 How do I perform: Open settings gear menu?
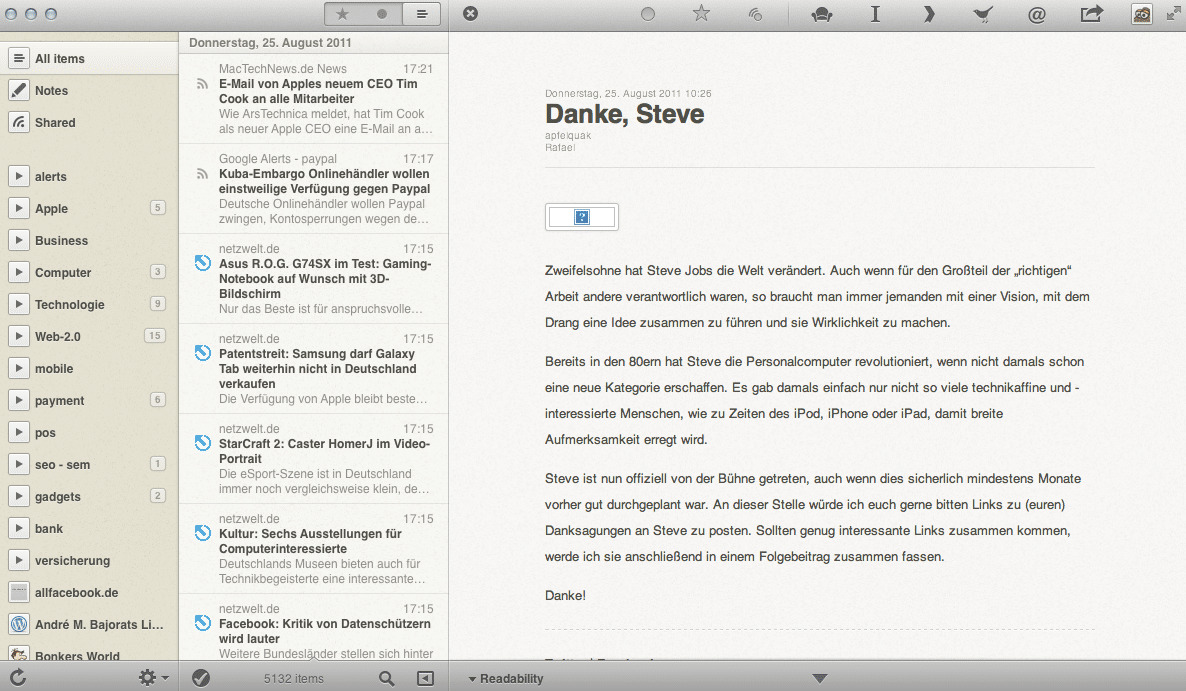(x=153, y=677)
